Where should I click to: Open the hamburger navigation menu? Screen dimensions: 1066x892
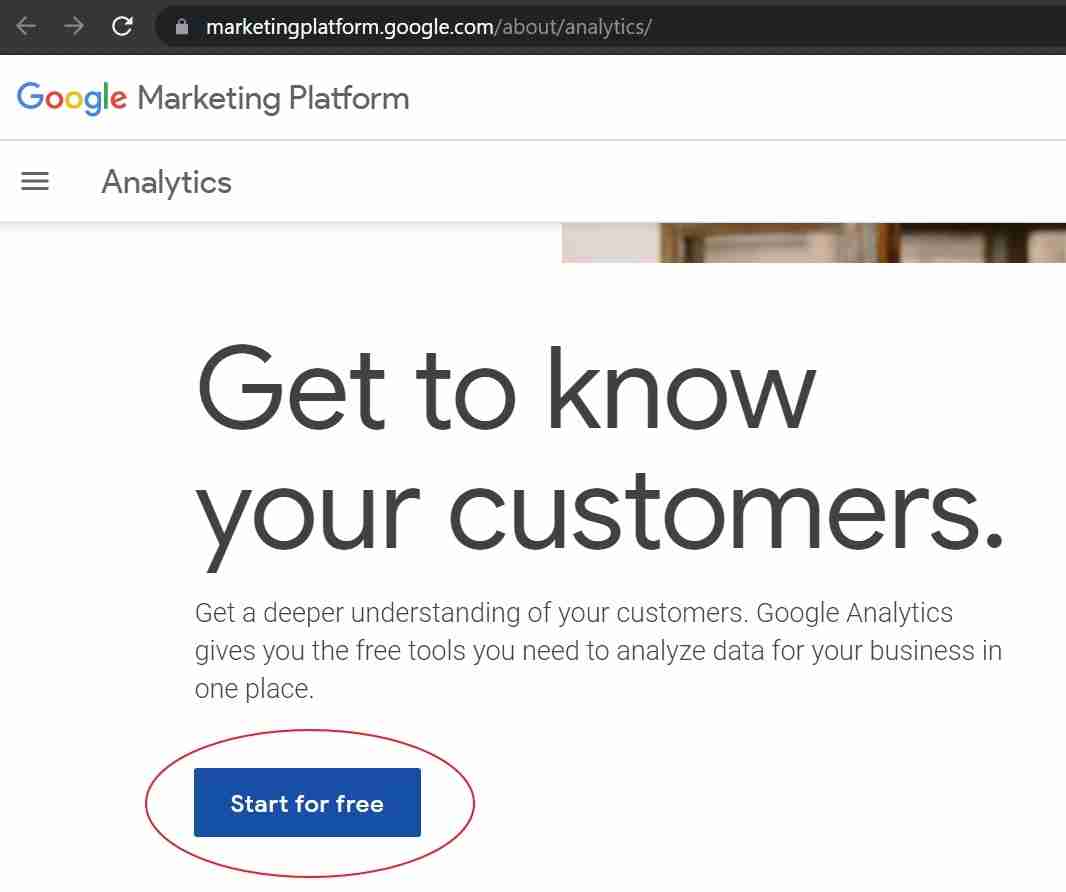[35, 182]
